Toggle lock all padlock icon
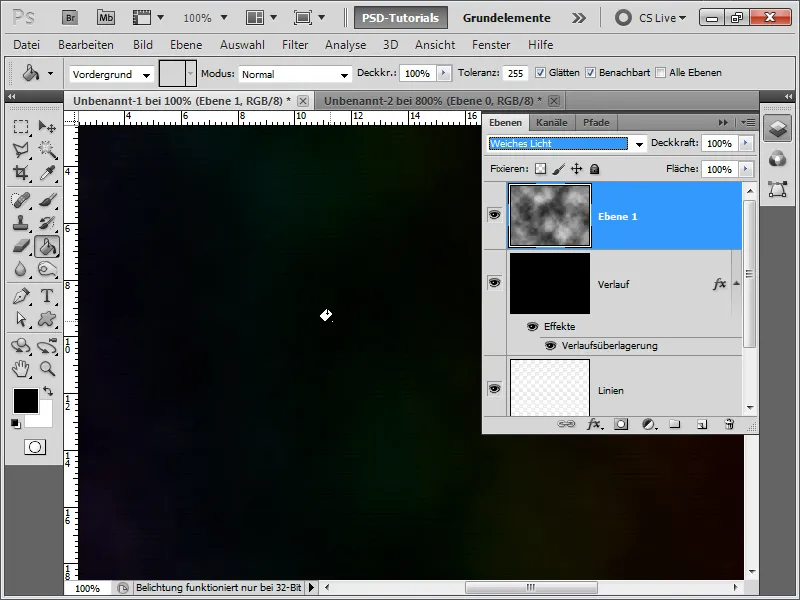 (594, 169)
